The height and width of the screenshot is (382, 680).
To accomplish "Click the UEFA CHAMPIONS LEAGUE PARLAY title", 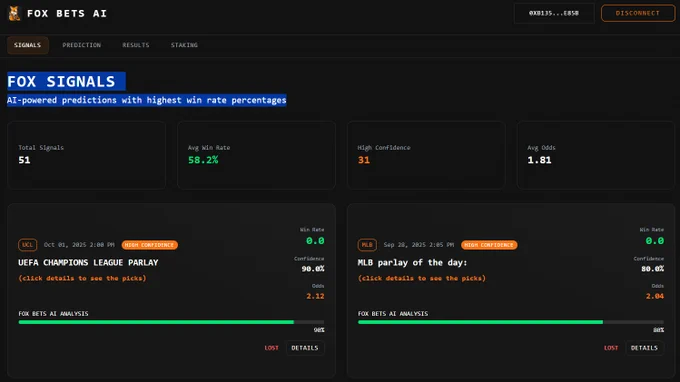I will click(88, 263).
